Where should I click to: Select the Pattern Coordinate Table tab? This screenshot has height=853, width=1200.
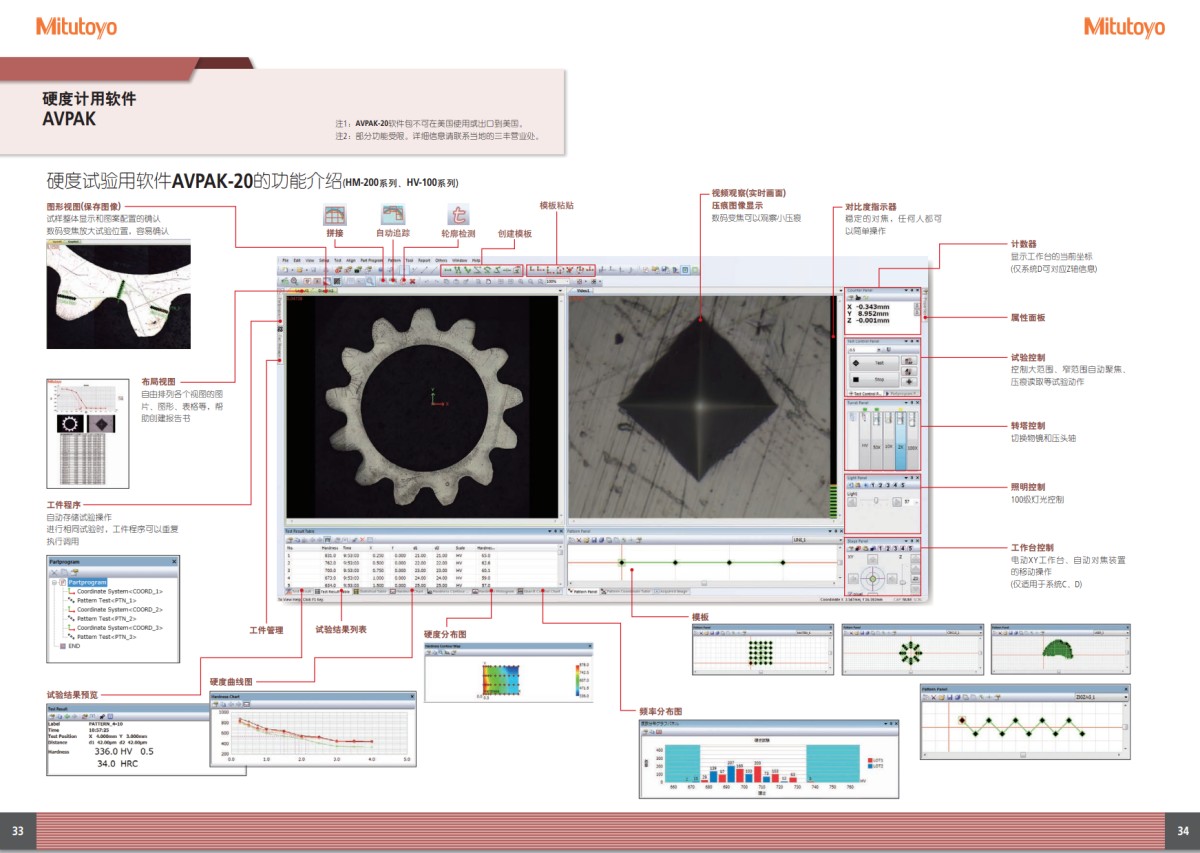[626, 591]
